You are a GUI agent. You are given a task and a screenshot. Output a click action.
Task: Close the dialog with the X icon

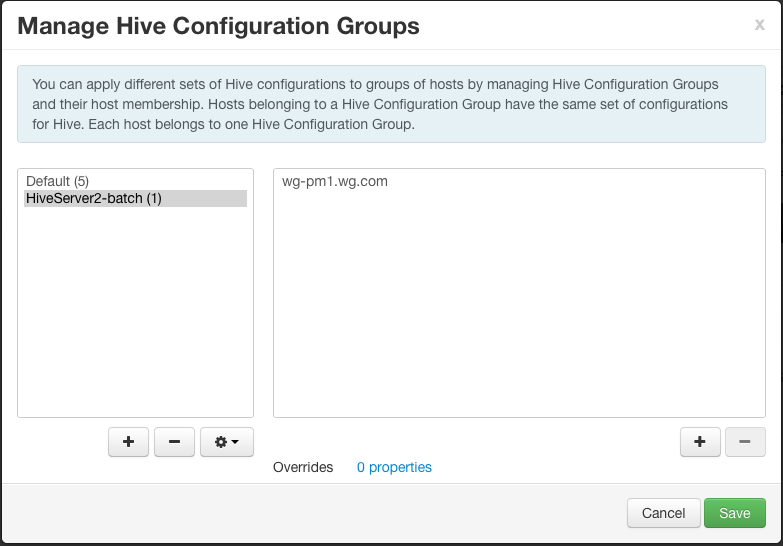(760, 24)
